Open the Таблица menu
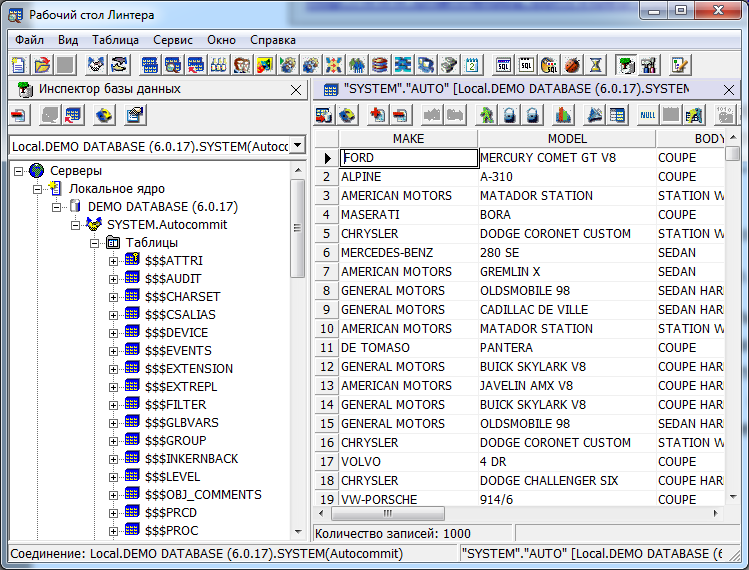This screenshot has height=570, width=749. [x=115, y=40]
